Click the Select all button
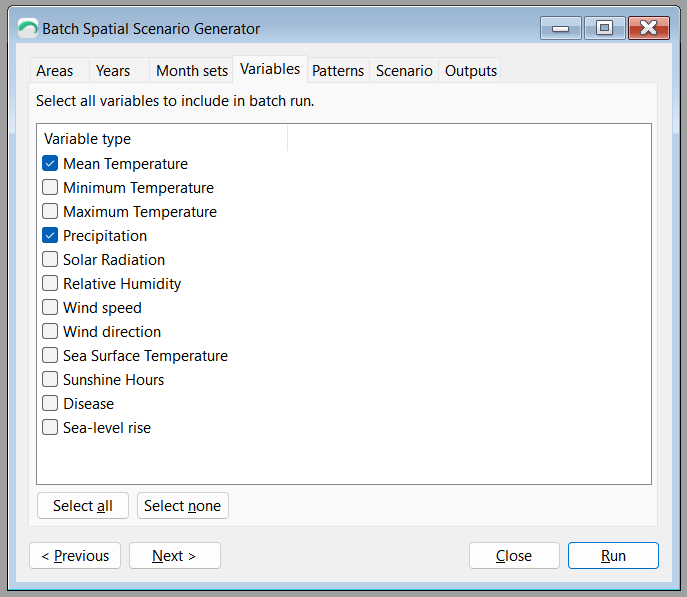The image size is (687, 597). coord(83,506)
